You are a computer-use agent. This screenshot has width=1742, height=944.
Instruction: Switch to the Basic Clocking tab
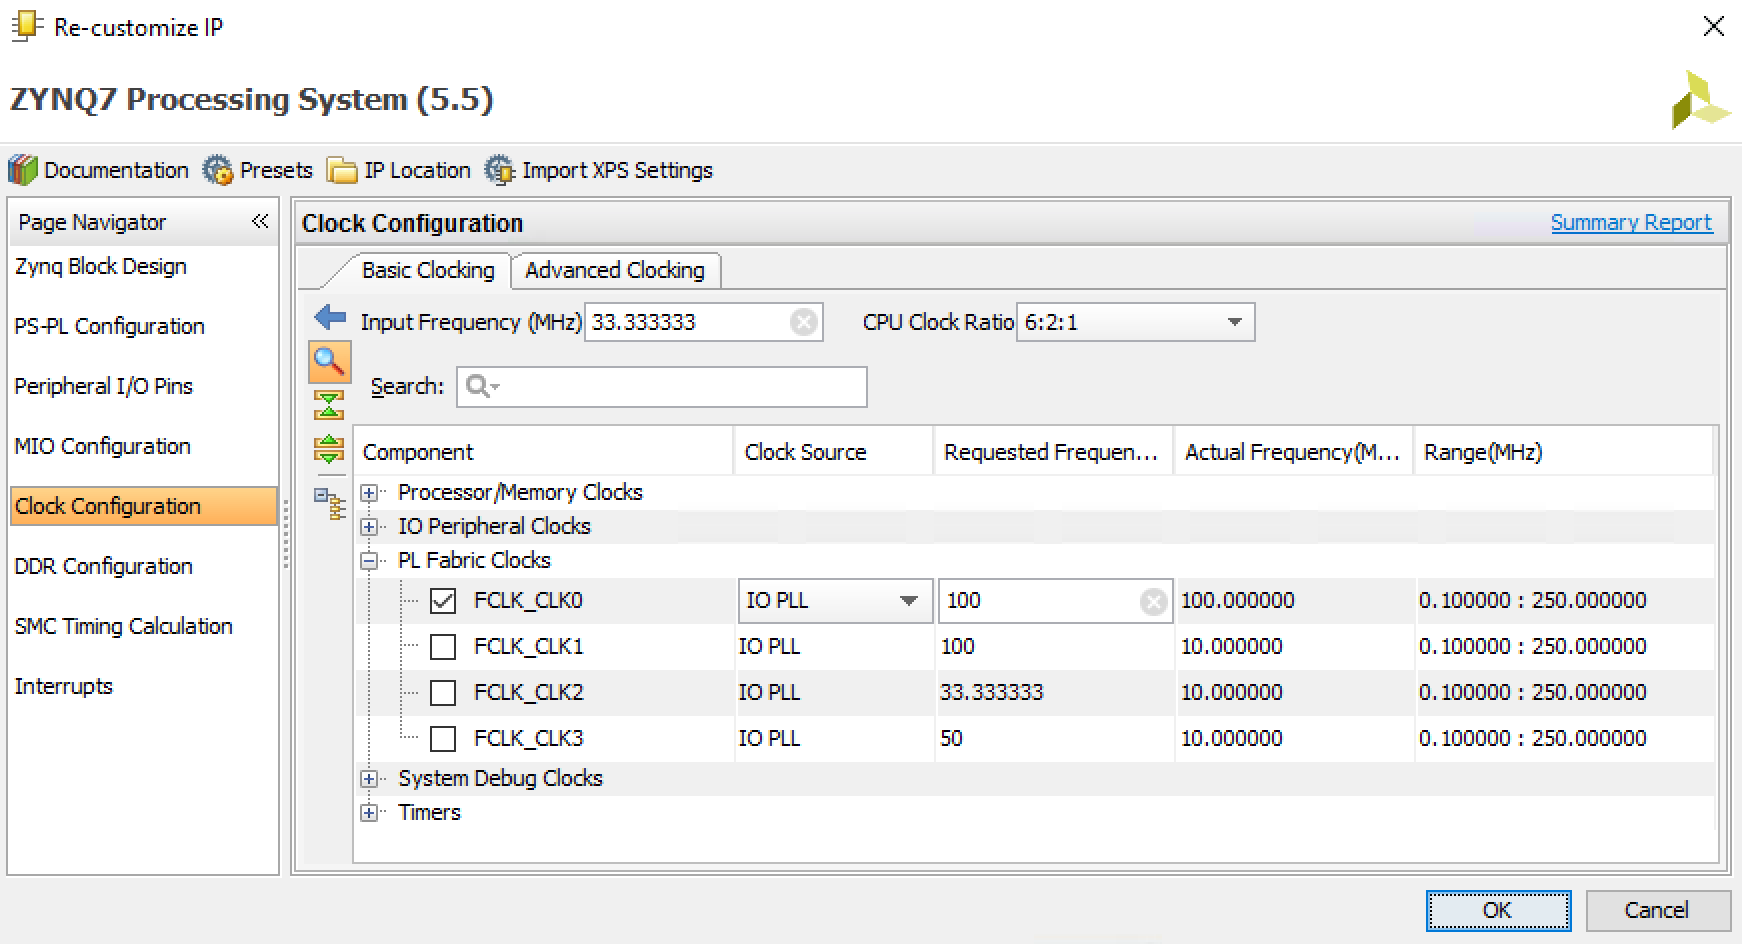click(428, 271)
